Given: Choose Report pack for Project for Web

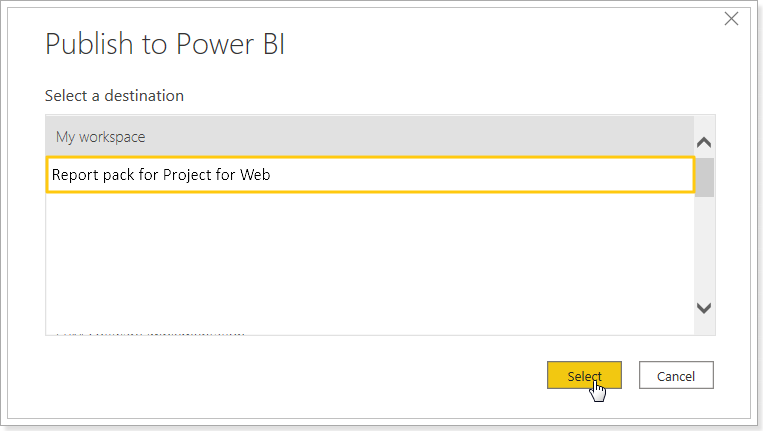Looking at the screenshot, I should pyautogui.click(x=370, y=175).
